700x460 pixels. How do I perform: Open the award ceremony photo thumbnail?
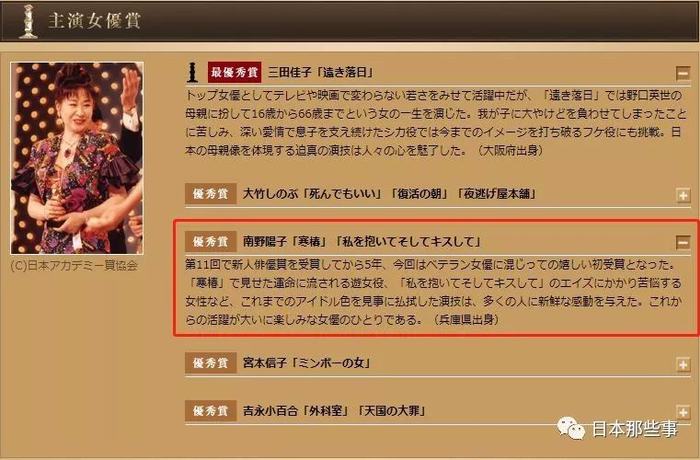(77, 159)
